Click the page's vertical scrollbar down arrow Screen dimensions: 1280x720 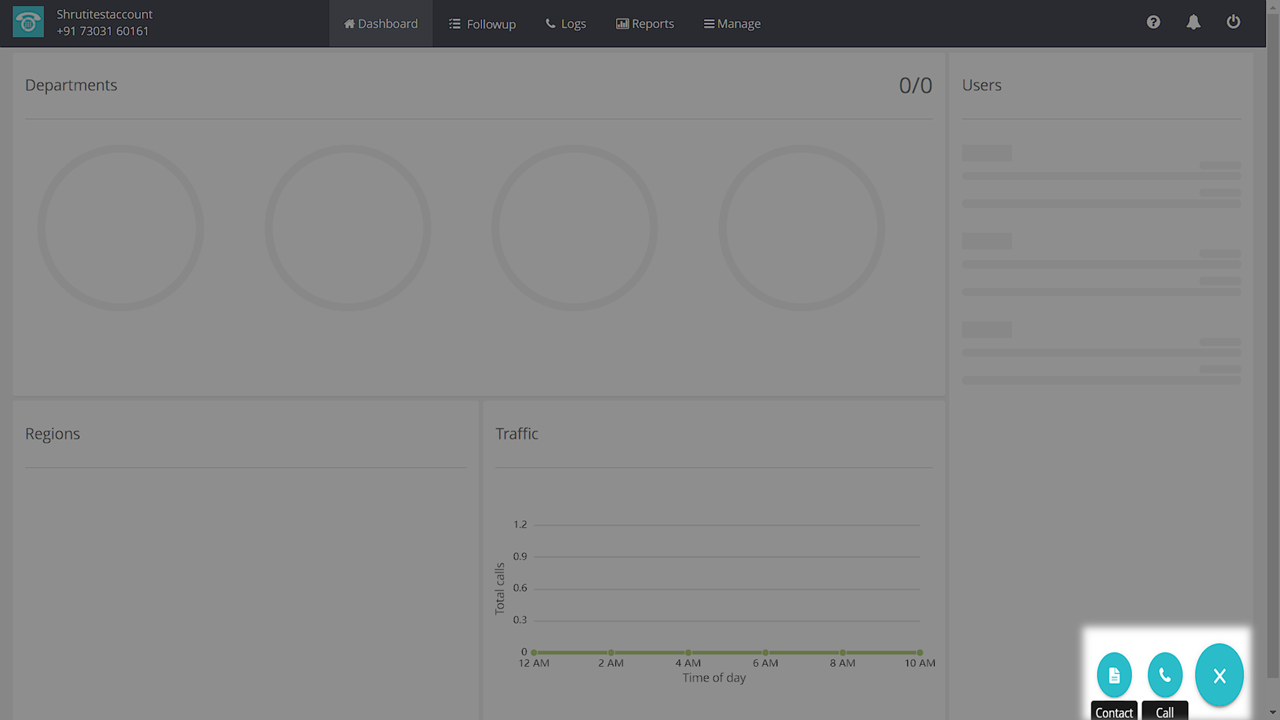[1272, 712]
